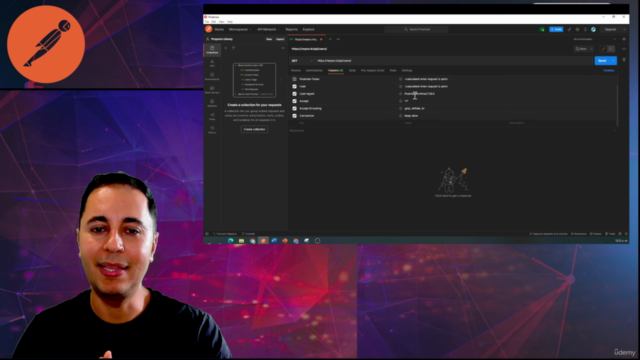
Task: Switch to the Authorization tab
Action: pos(314,70)
